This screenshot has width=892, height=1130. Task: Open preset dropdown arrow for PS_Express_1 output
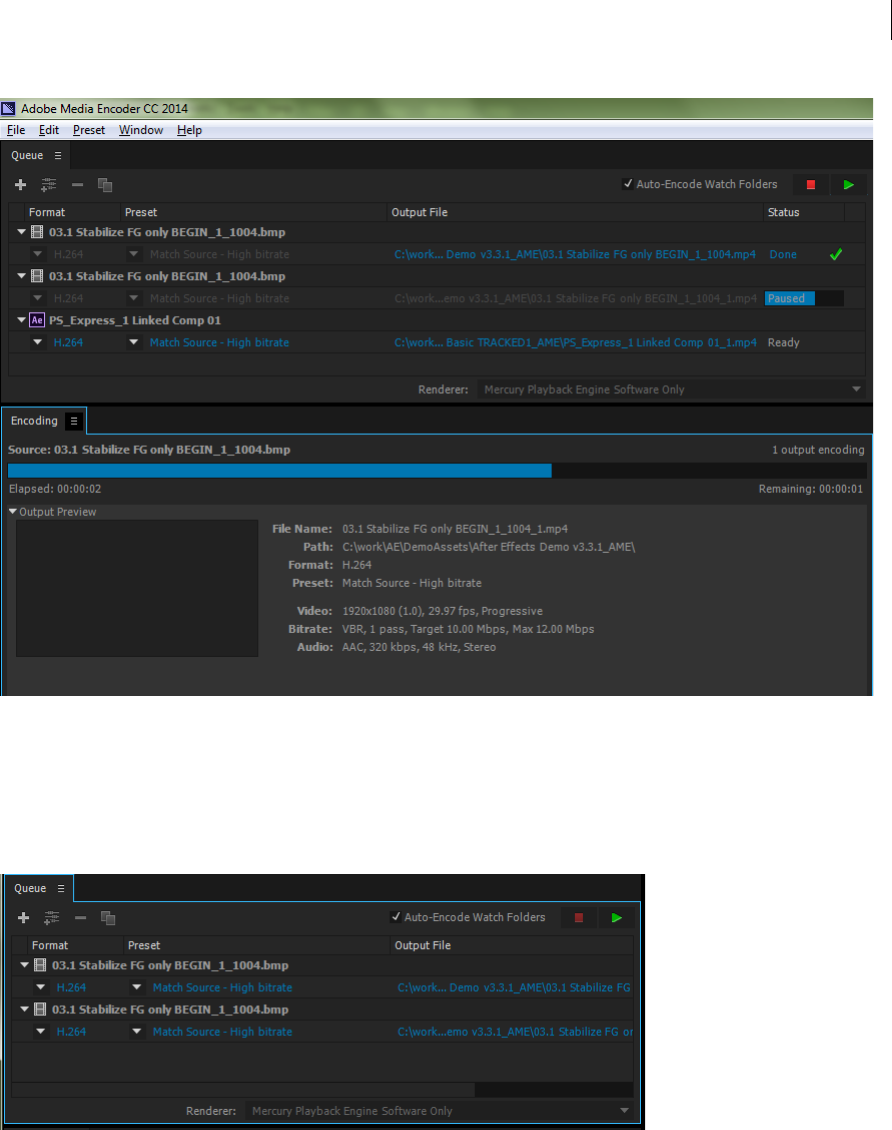(133, 342)
